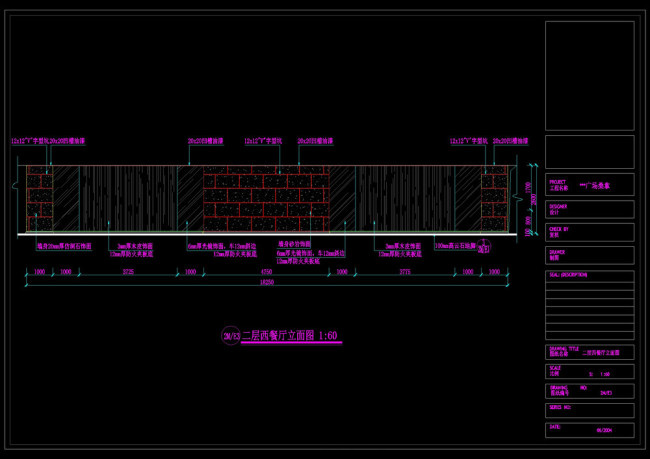
Task: Select the DRAWER field in title block
Action: tap(589, 255)
